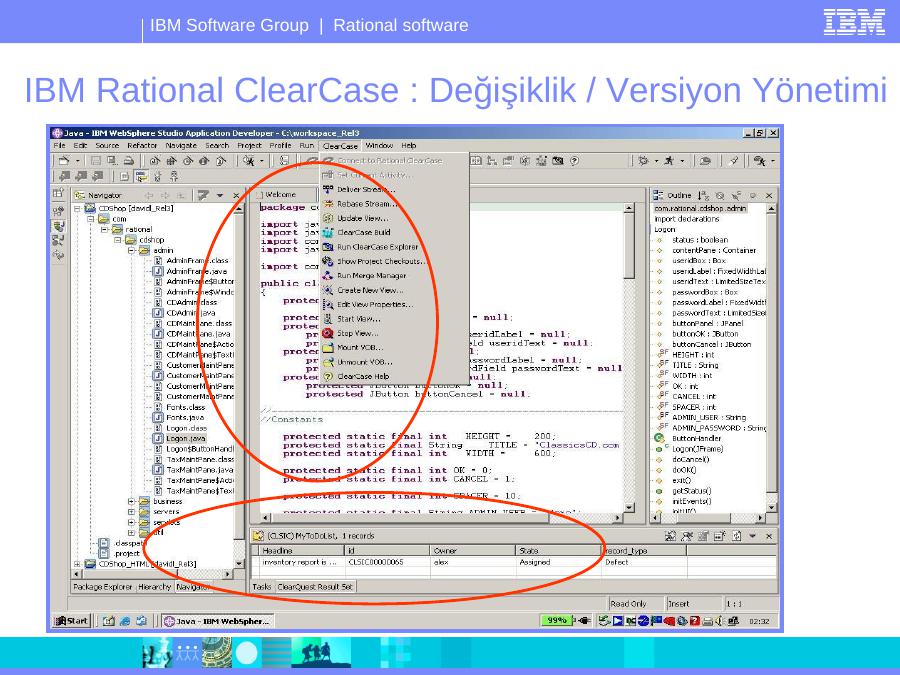Collapse the cdshop folder

[118, 240]
